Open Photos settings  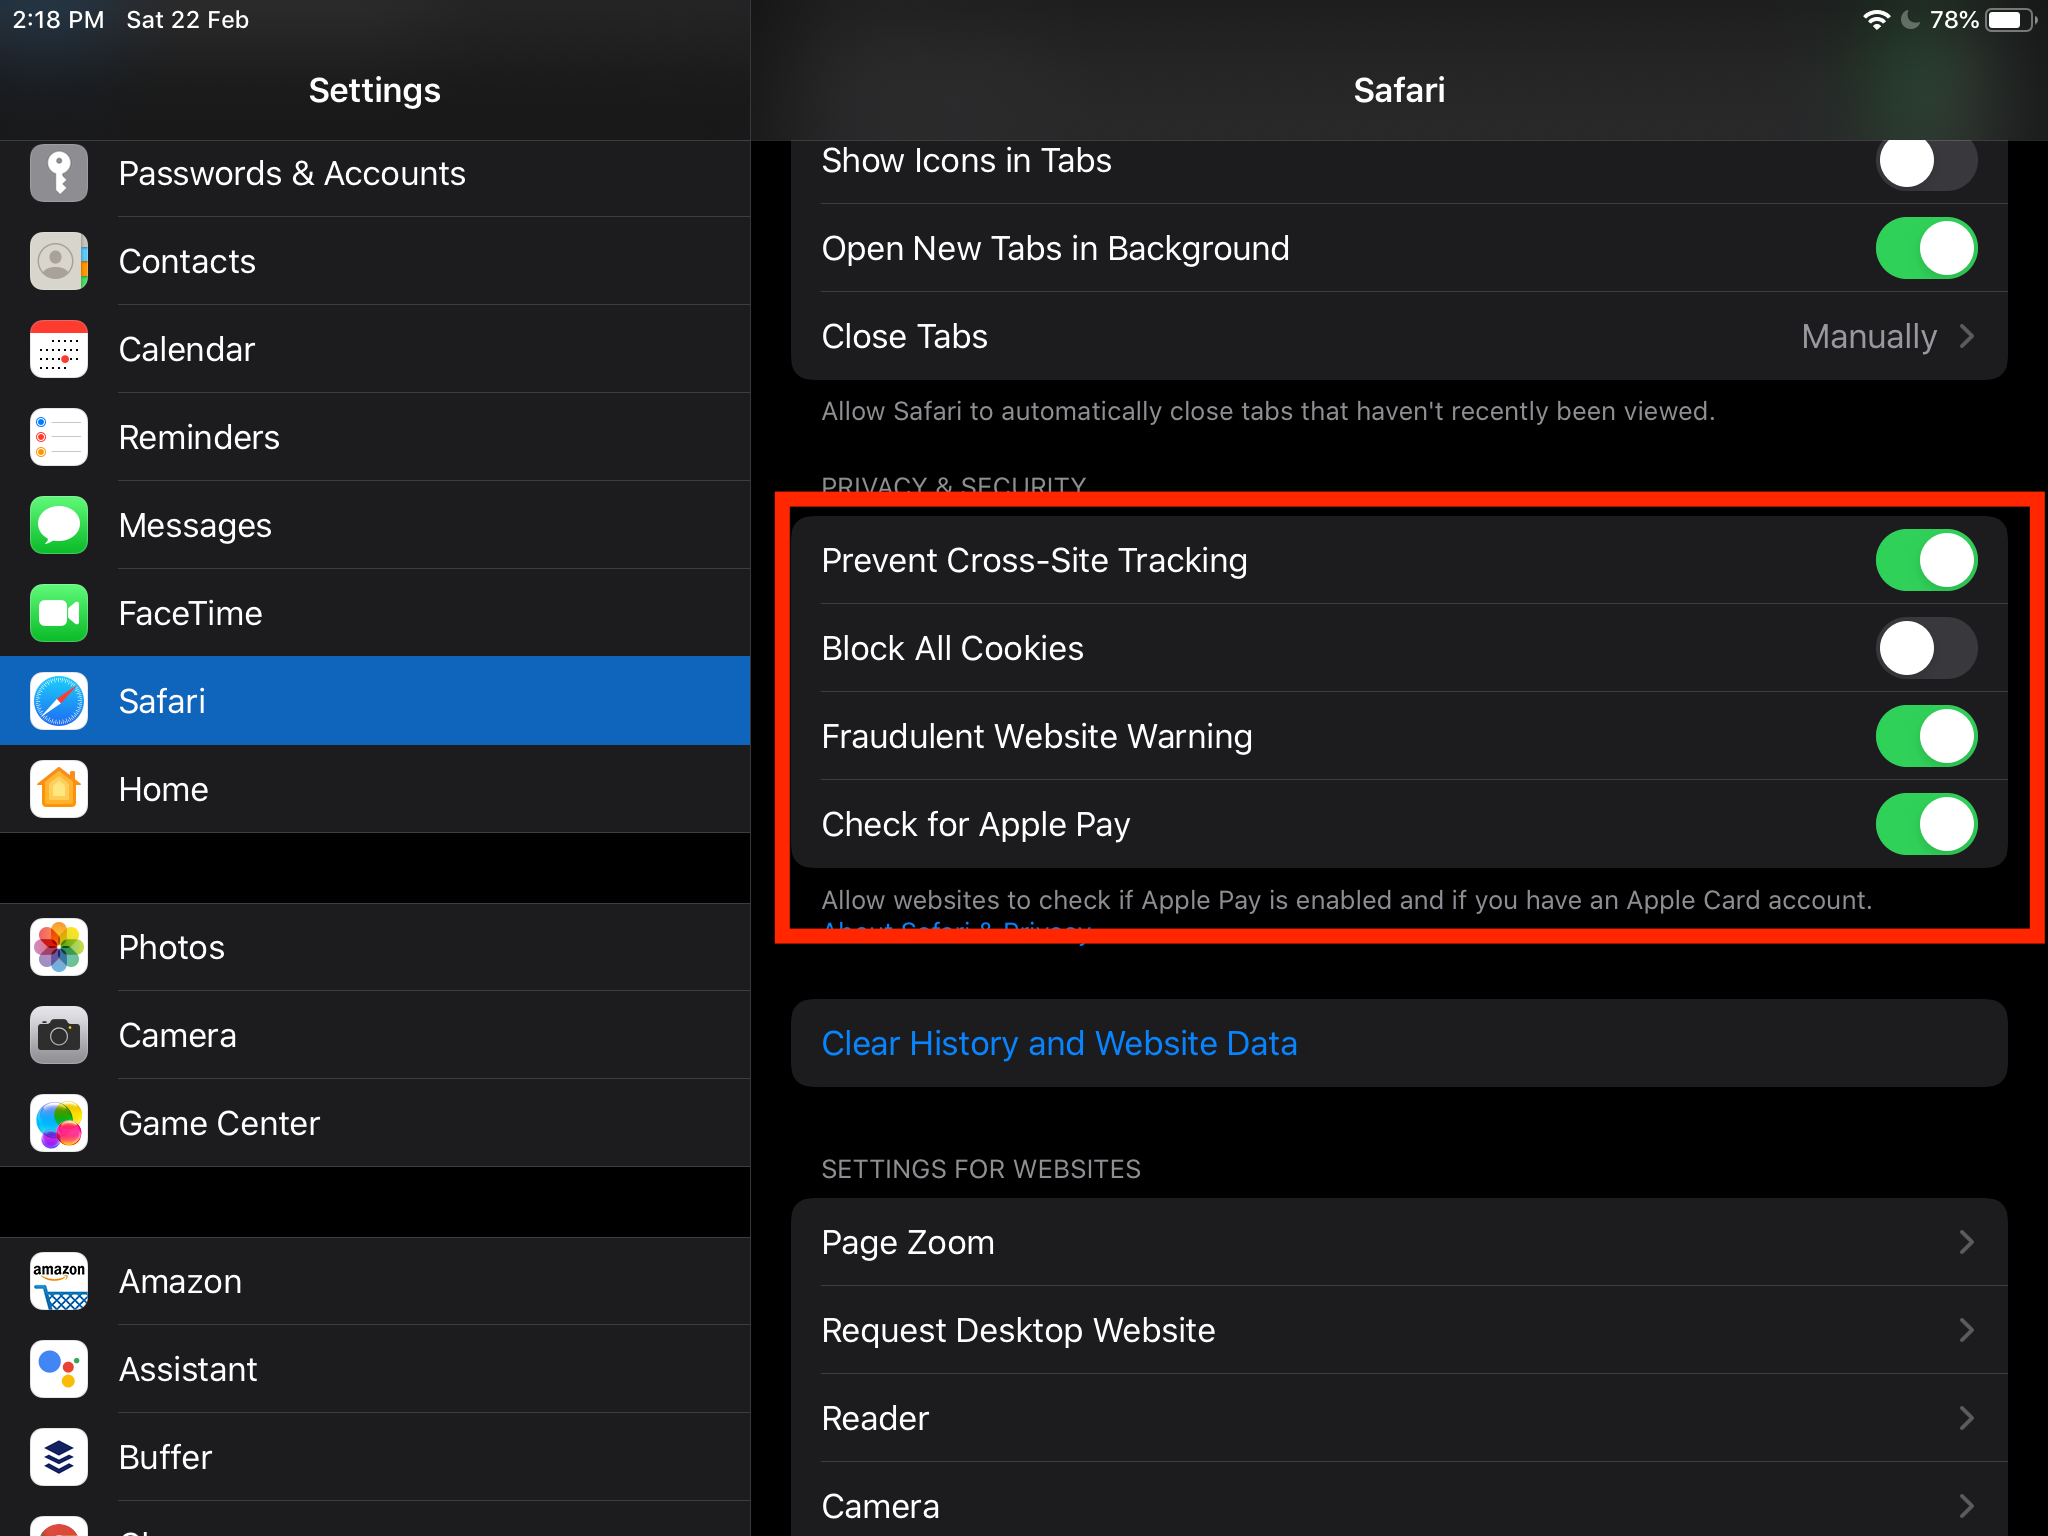pyautogui.click(x=173, y=947)
